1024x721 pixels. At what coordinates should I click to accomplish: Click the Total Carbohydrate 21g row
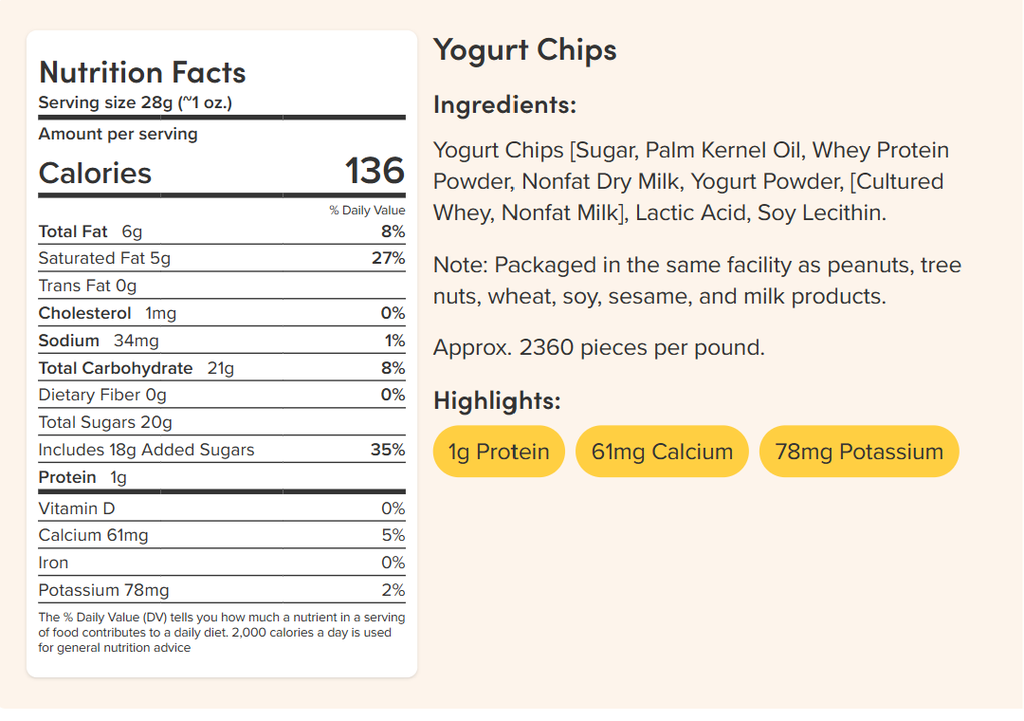136,368
